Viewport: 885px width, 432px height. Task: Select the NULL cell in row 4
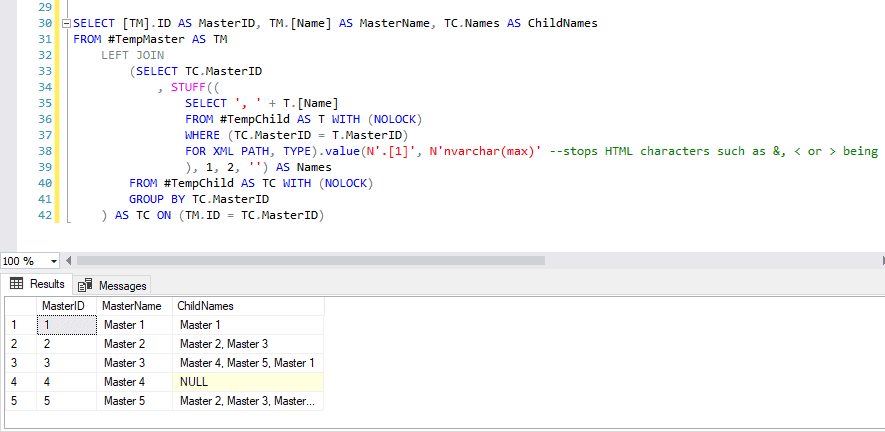pyautogui.click(x=248, y=382)
